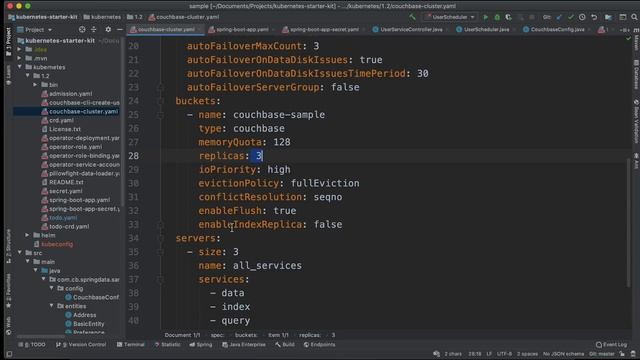Click collapse all icon in Project panel

(94, 29)
